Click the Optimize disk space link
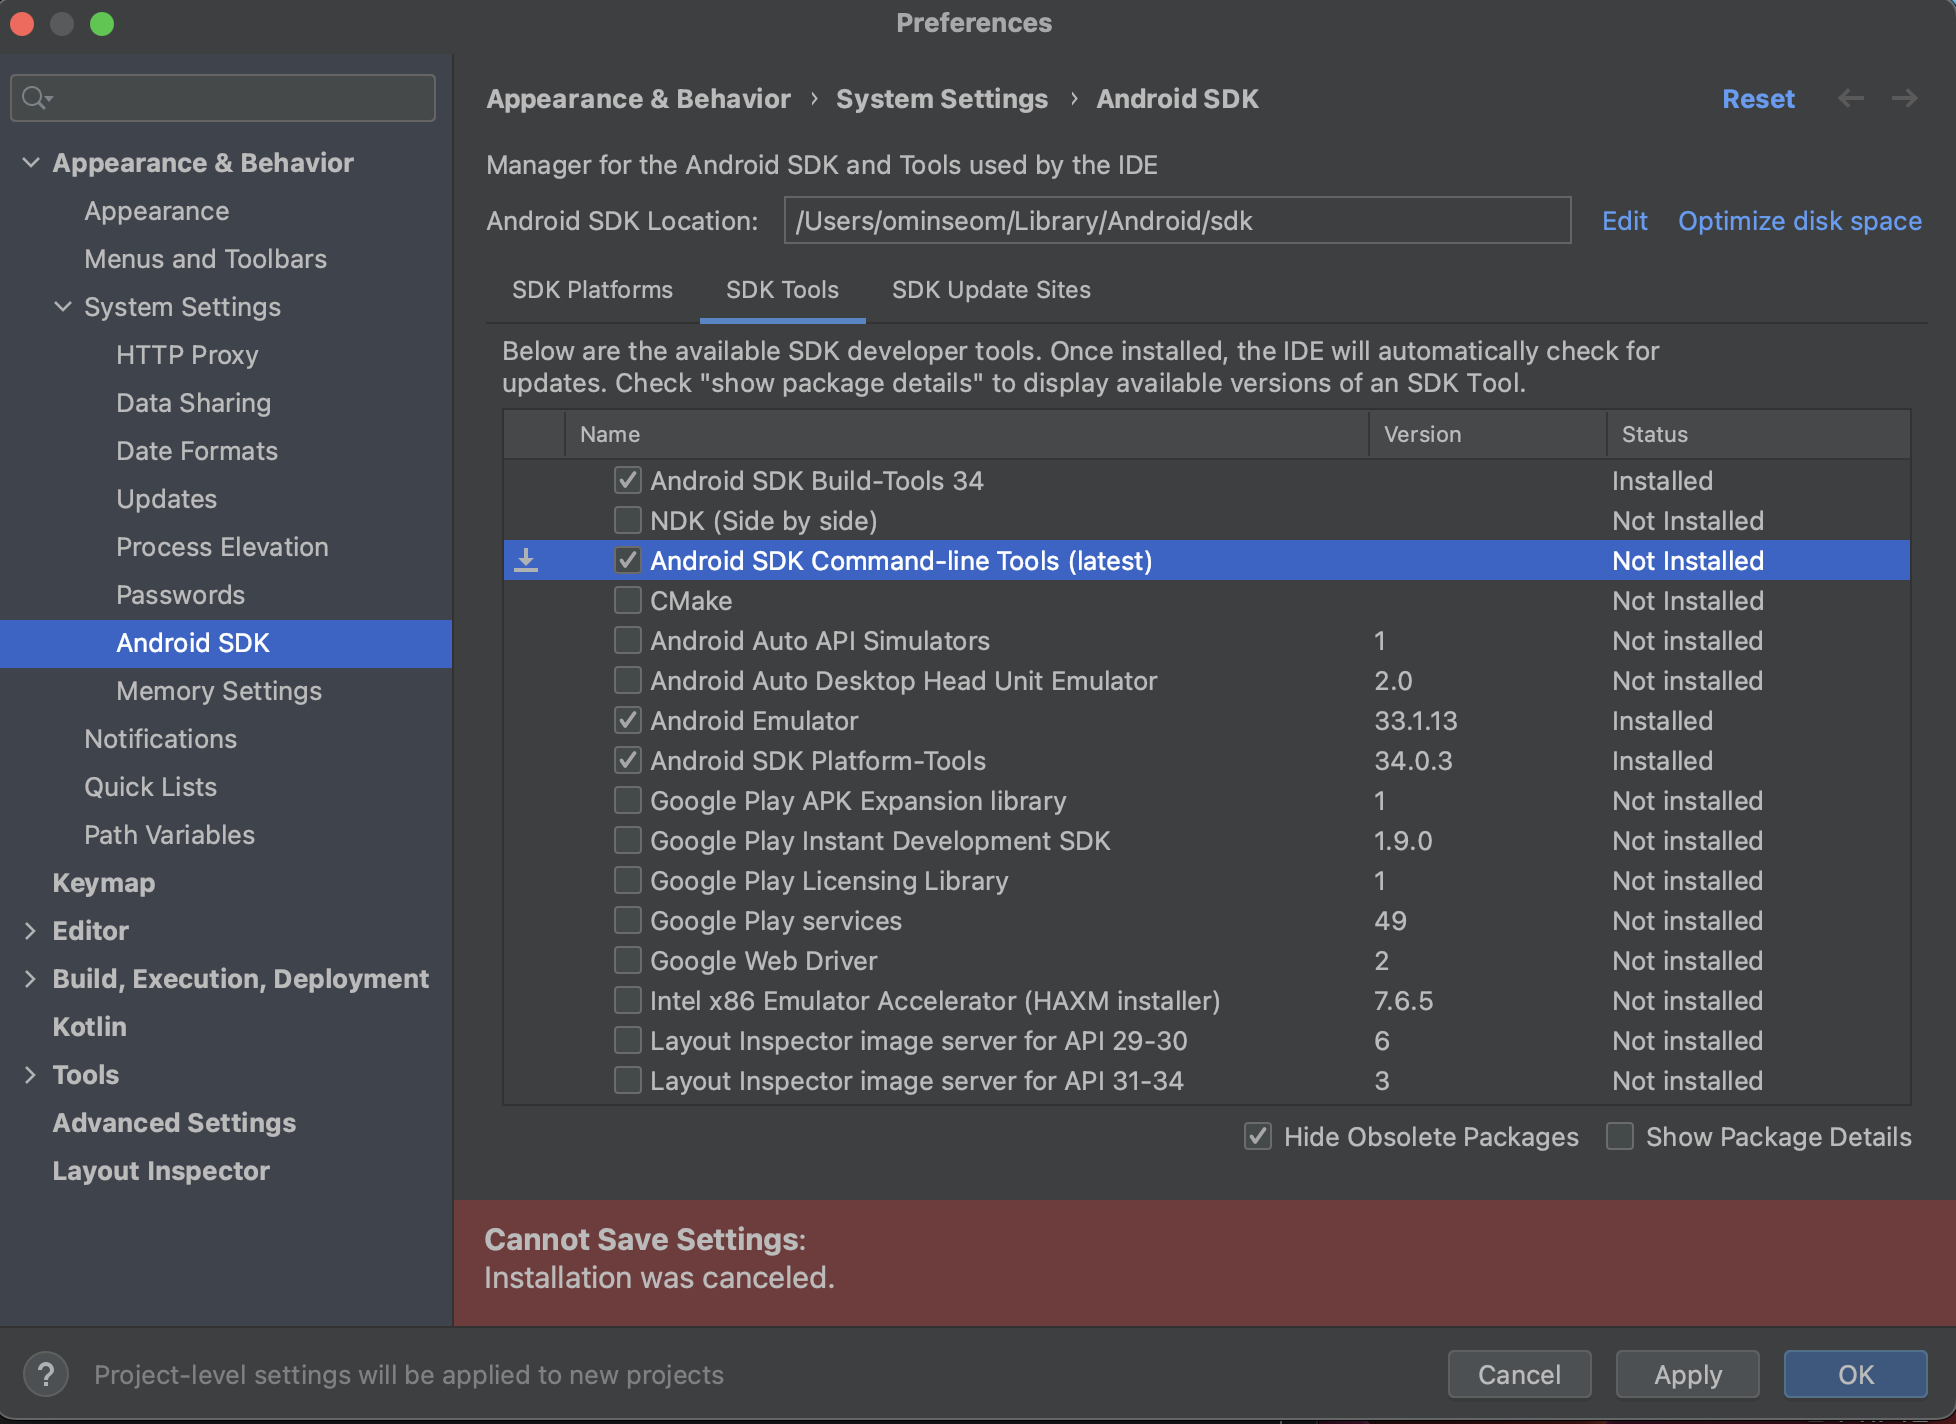 (x=1798, y=221)
